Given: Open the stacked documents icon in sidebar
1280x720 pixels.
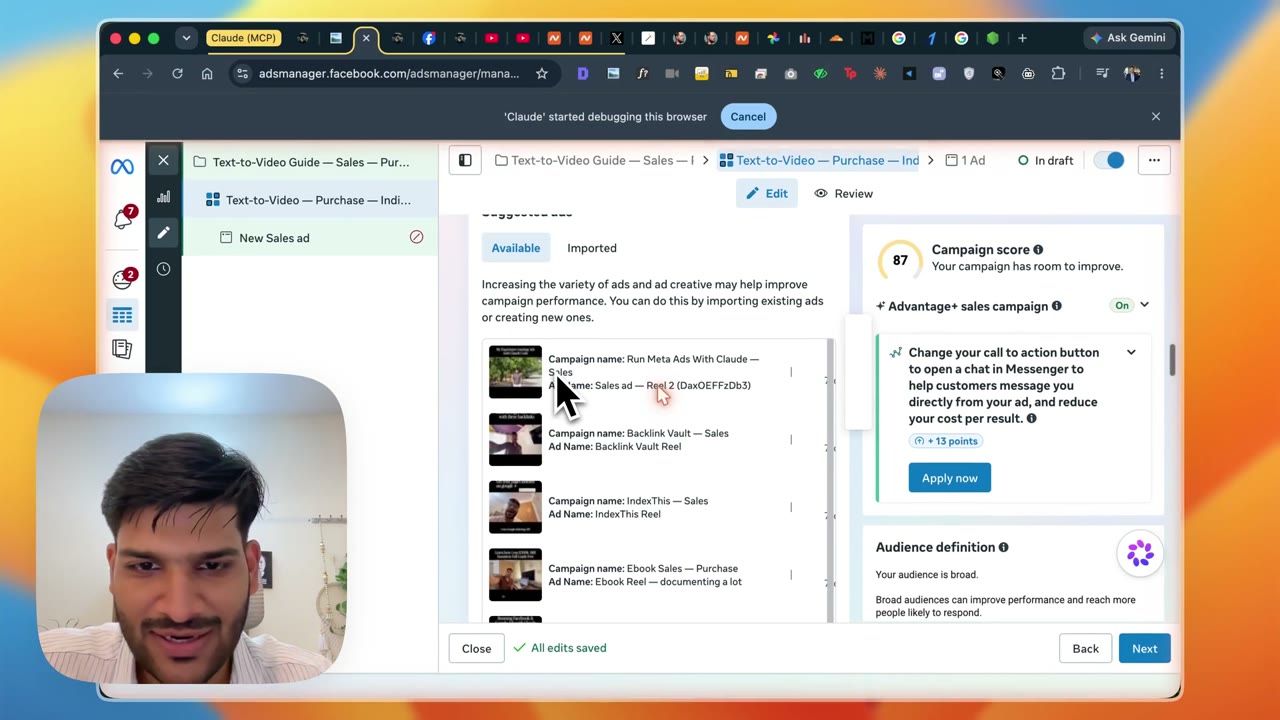Looking at the screenshot, I should click(122, 349).
